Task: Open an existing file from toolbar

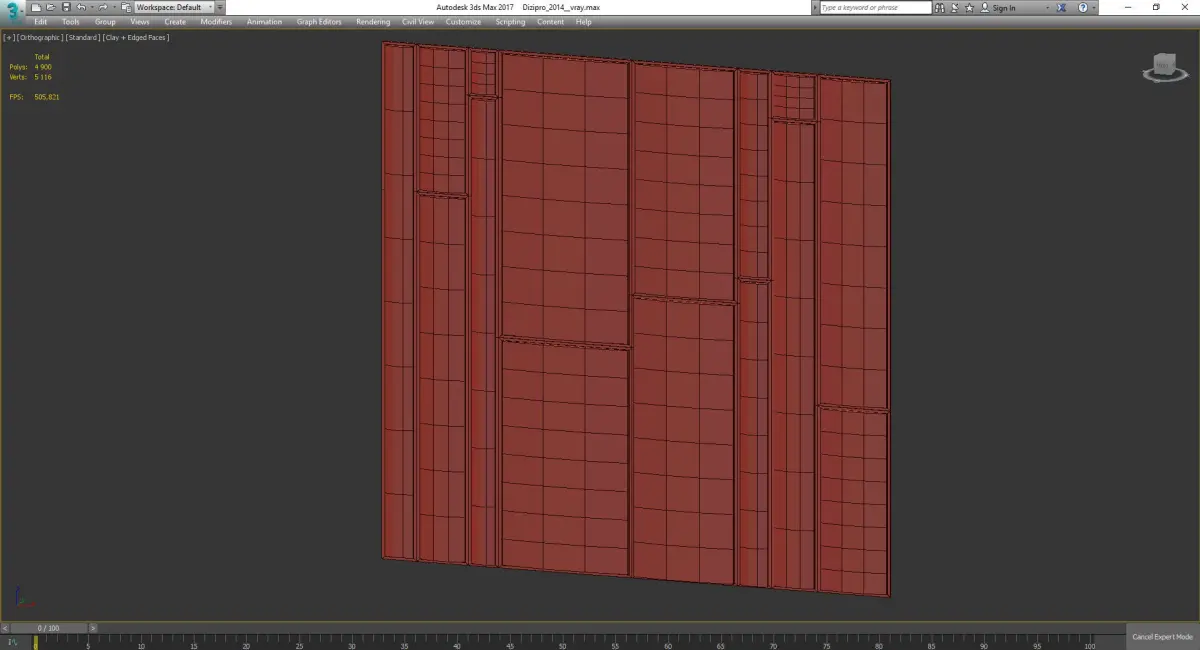Action: [50, 7]
